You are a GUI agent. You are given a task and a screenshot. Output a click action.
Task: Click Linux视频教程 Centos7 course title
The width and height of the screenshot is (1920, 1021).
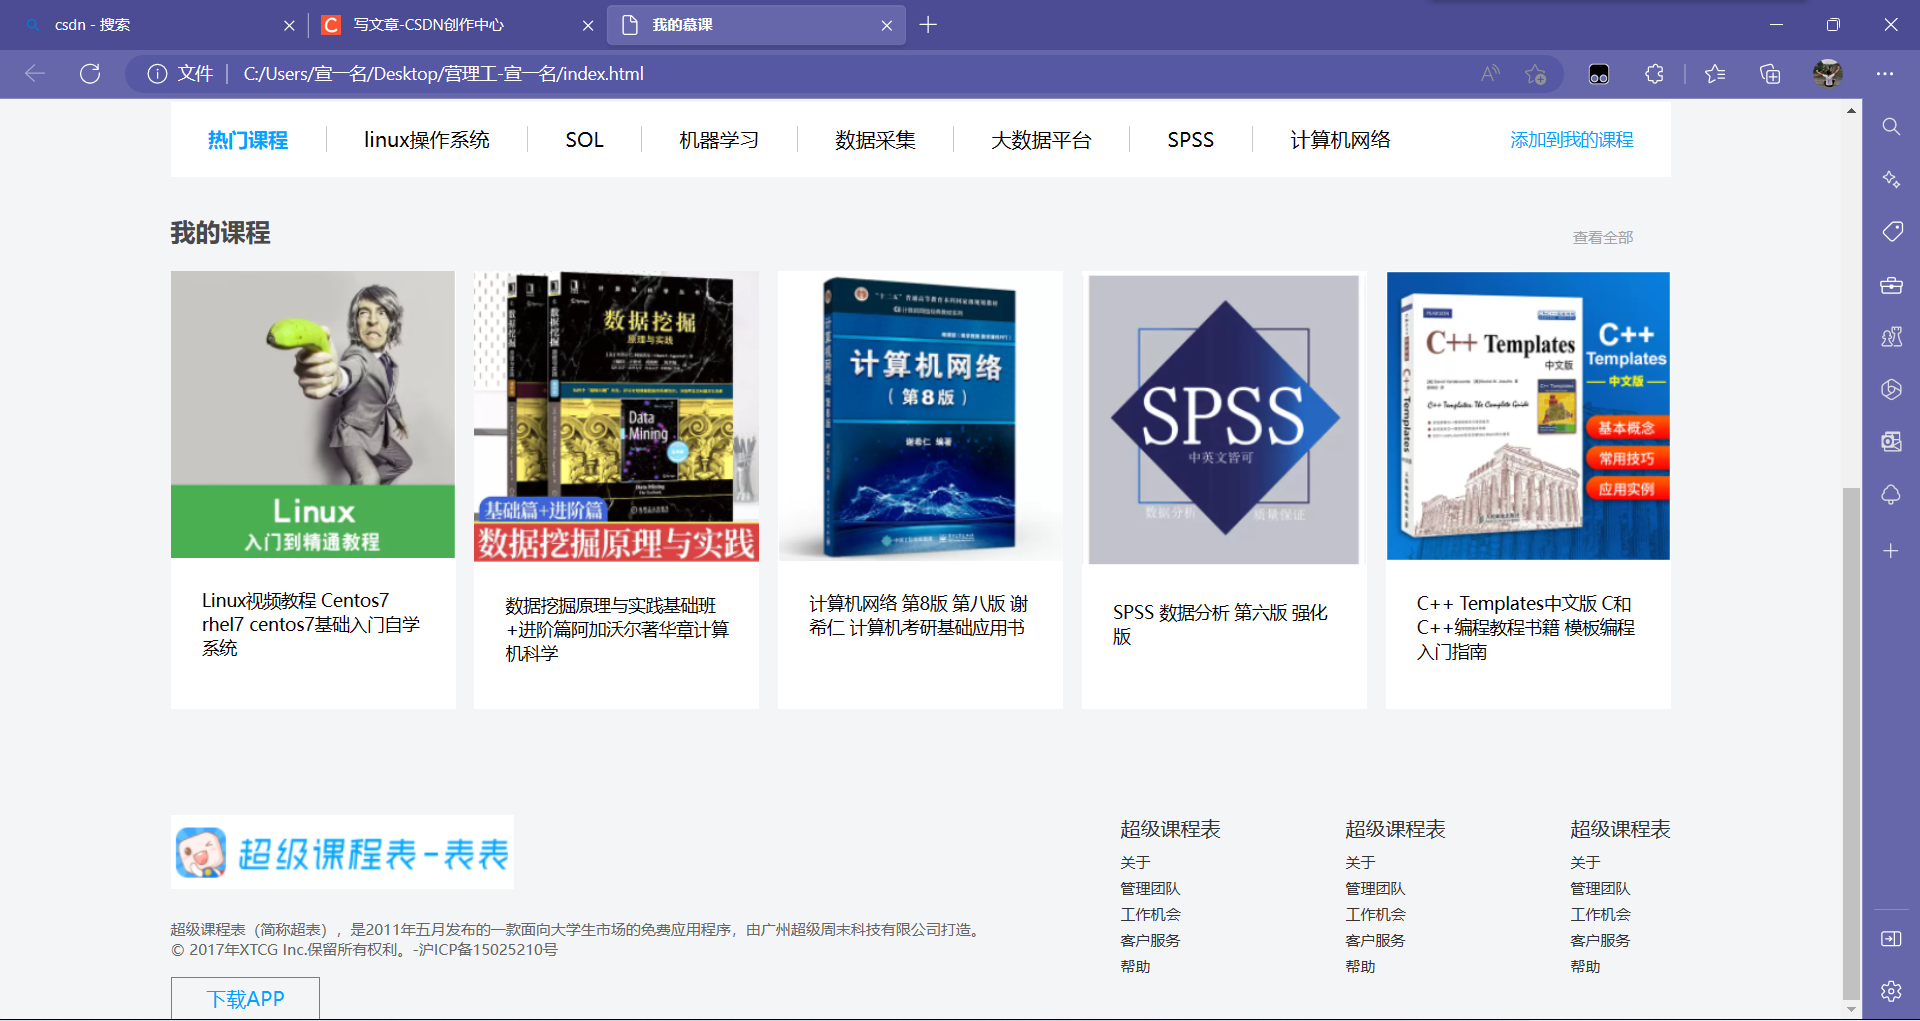click(311, 624)
